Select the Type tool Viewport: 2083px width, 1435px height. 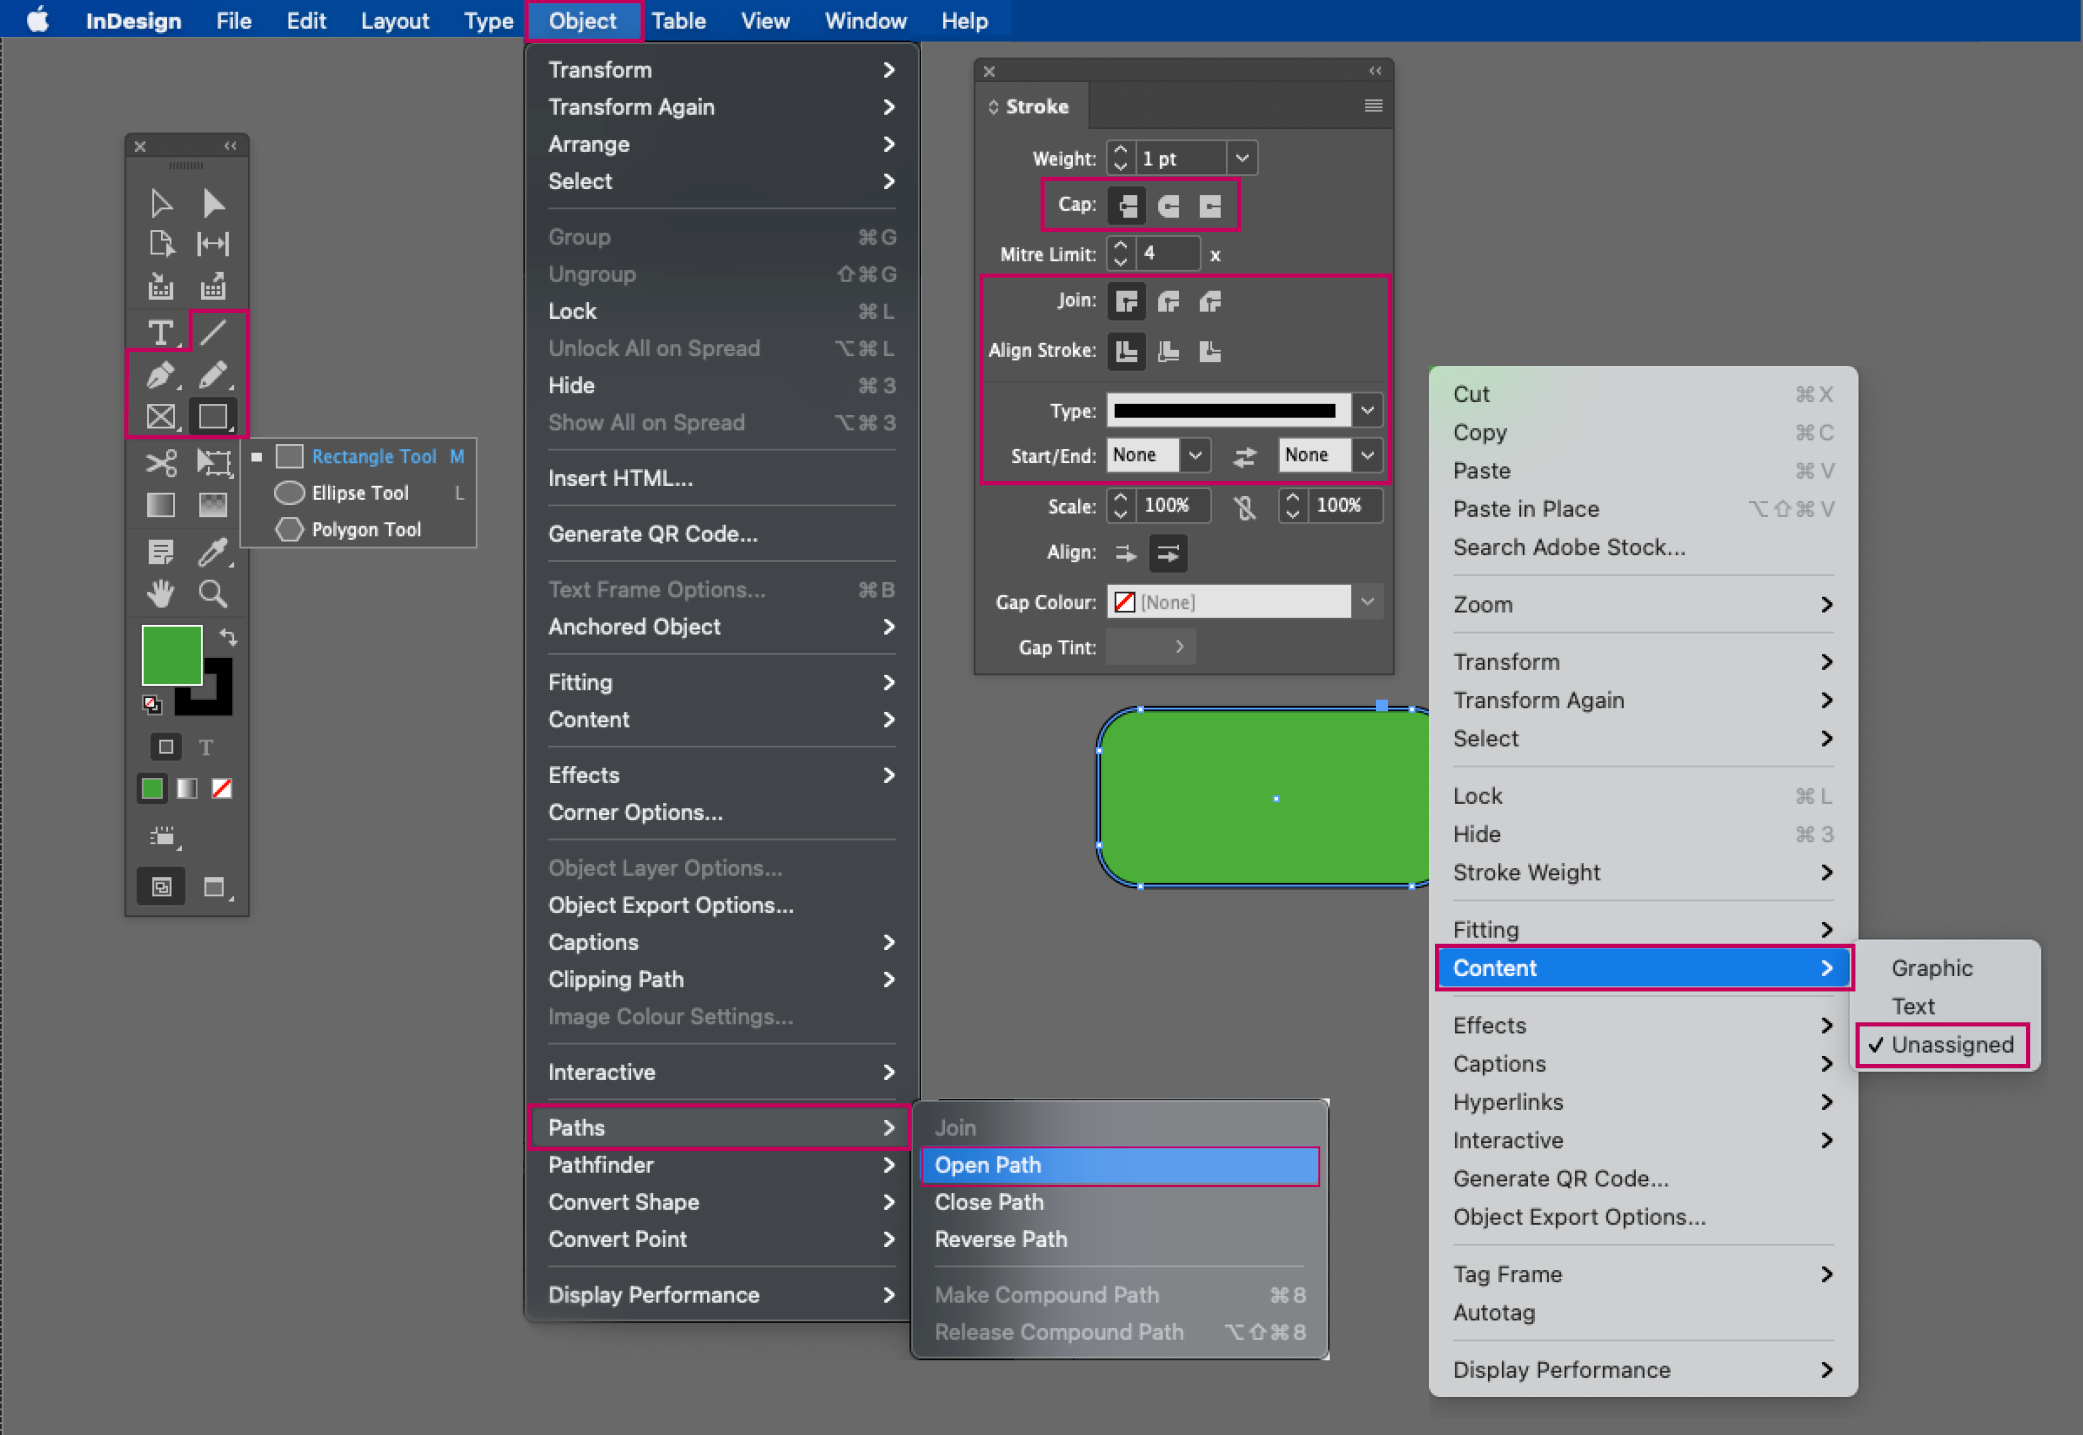[x=160, y=332]
